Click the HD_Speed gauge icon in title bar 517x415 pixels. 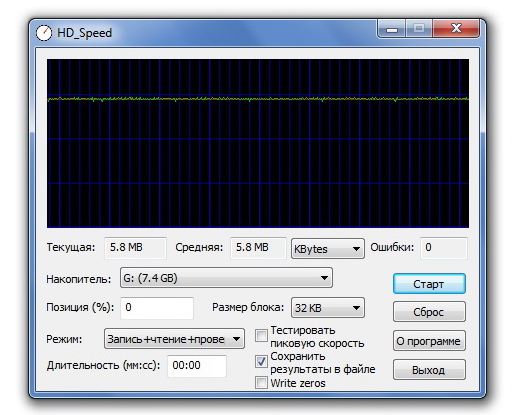point(44,33)
